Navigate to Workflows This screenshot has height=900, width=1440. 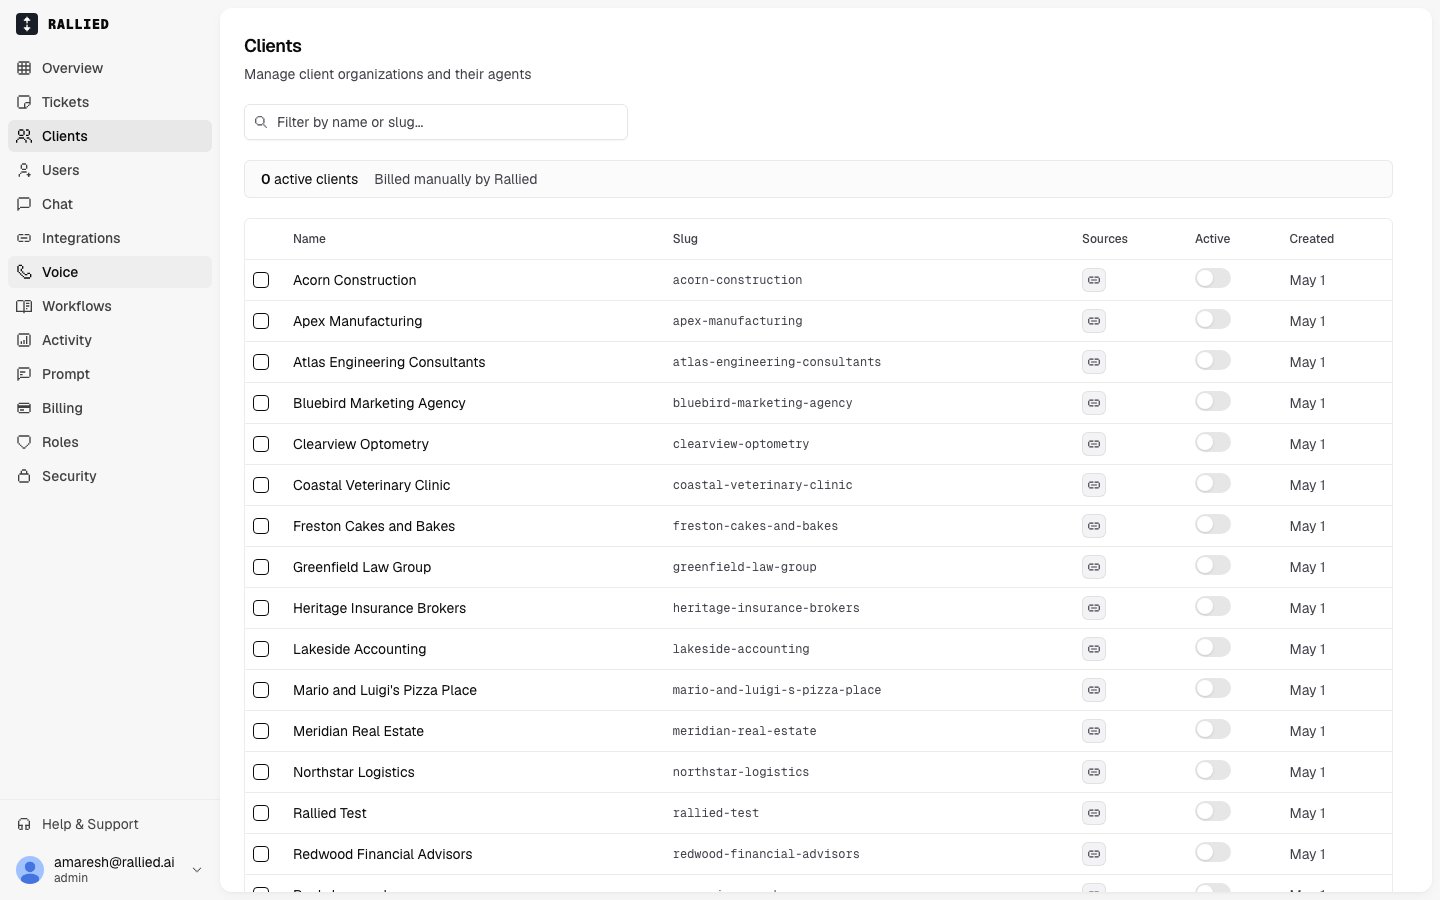(x=110, y=306)
